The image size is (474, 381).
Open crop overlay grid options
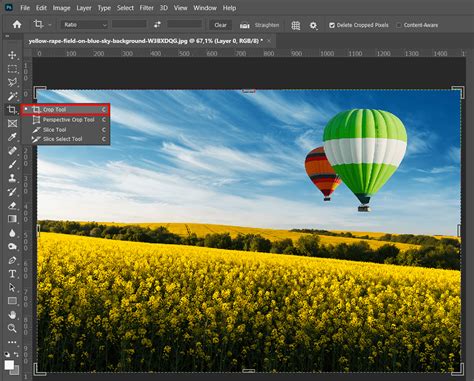point(295,25)
